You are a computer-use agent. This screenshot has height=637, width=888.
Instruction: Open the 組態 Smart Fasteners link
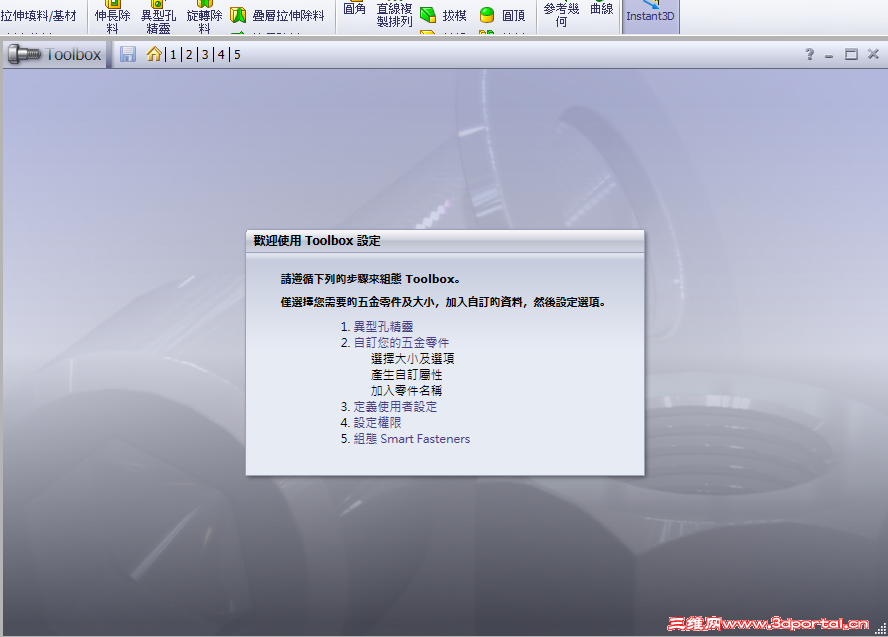pyautogui.click(x=412, y=439)
